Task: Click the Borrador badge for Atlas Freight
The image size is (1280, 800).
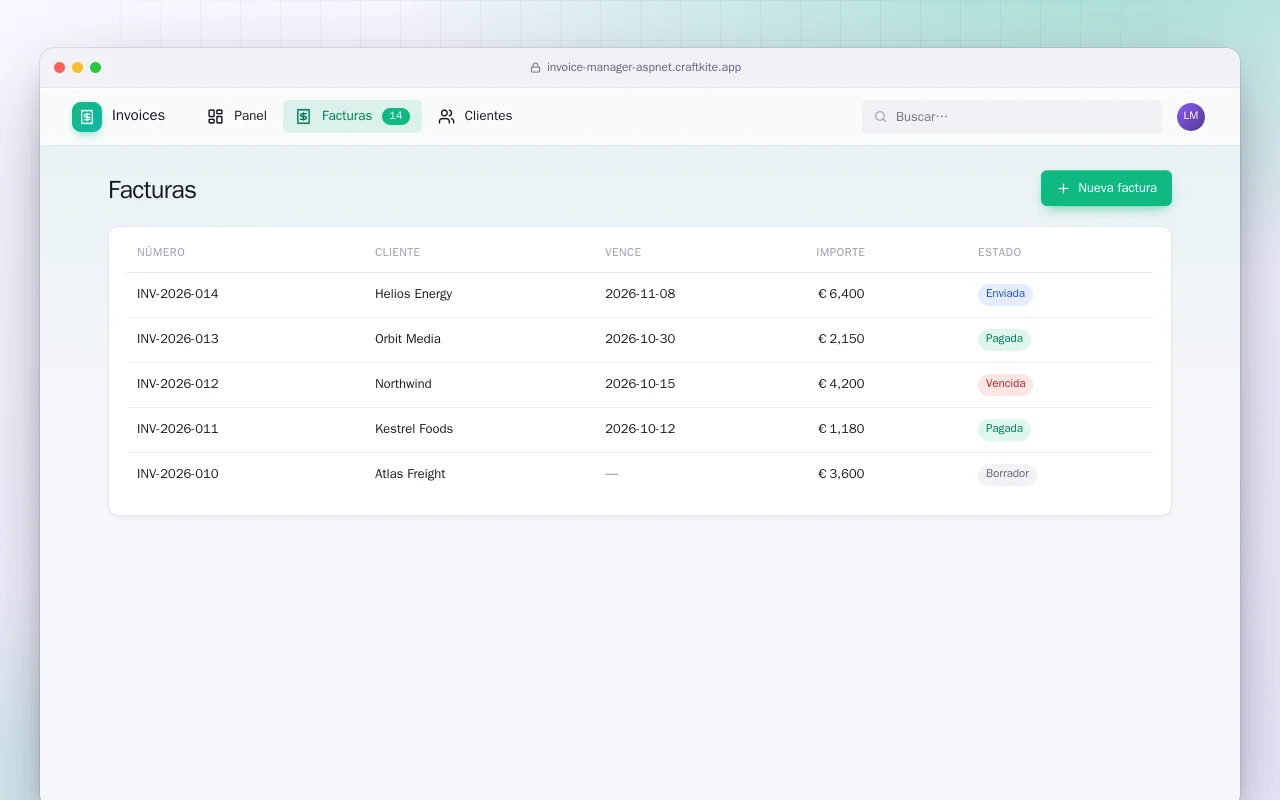Action: [1007, 474]
